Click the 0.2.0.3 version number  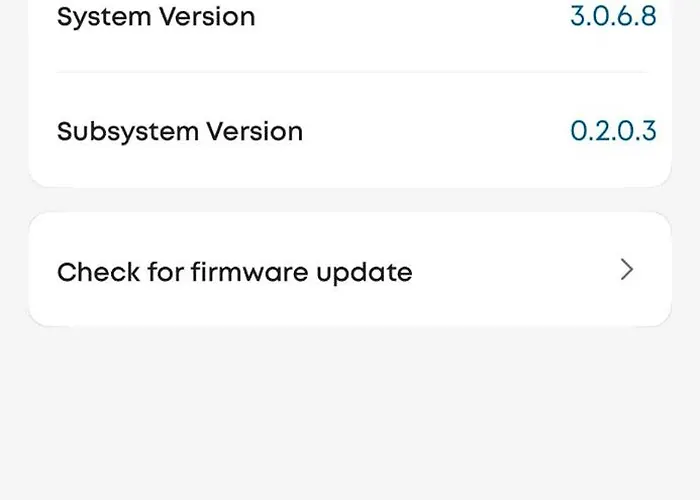point(613,131)
